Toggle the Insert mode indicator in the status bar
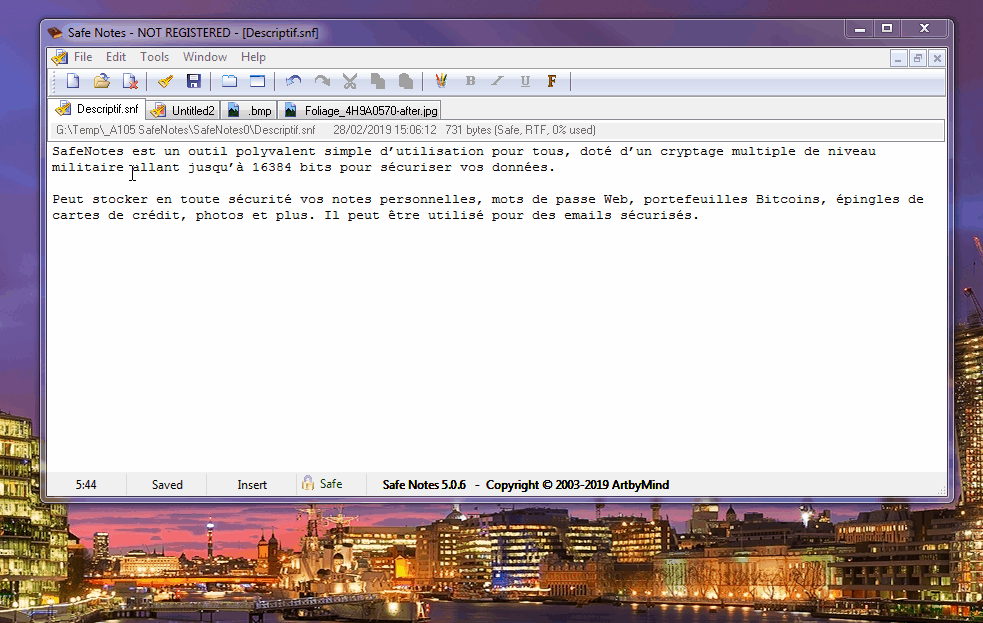This screenshot has width=983, height=623. (252, 484)
